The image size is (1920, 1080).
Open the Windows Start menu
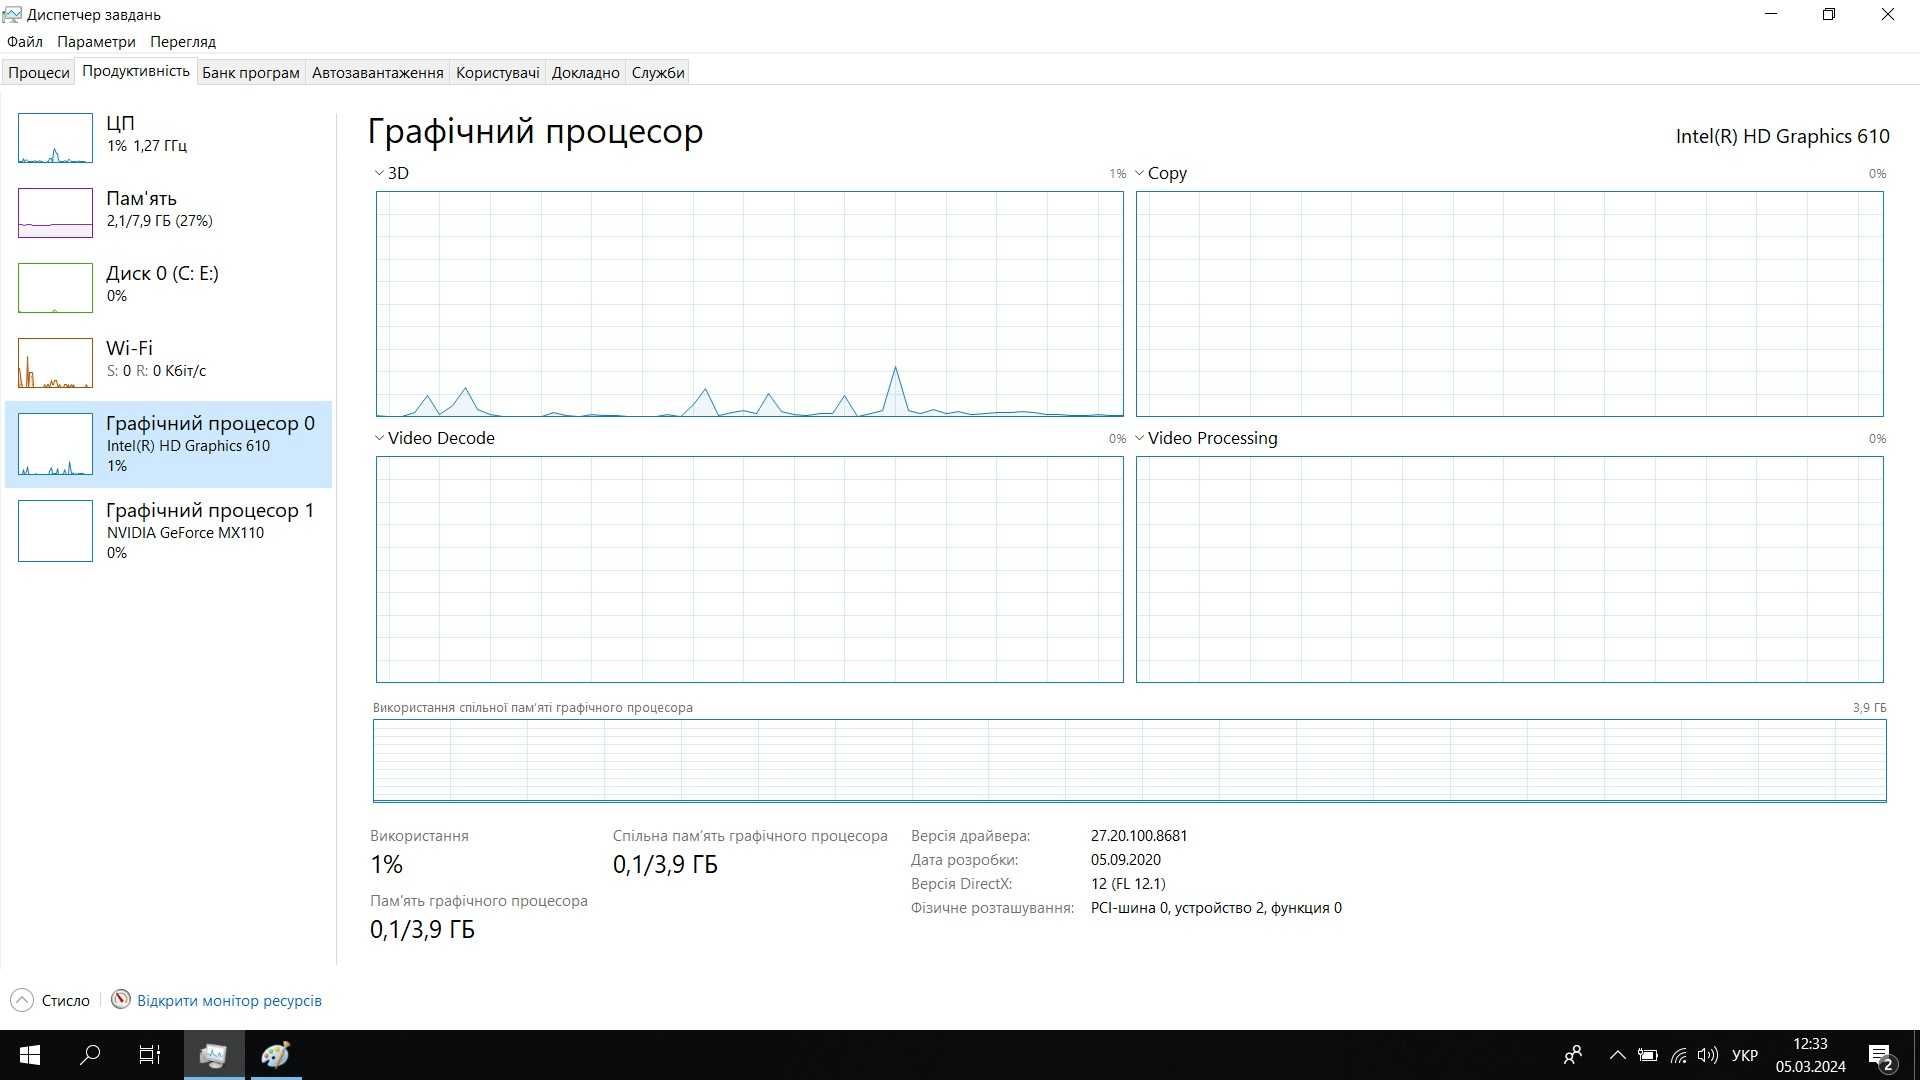30,1055
